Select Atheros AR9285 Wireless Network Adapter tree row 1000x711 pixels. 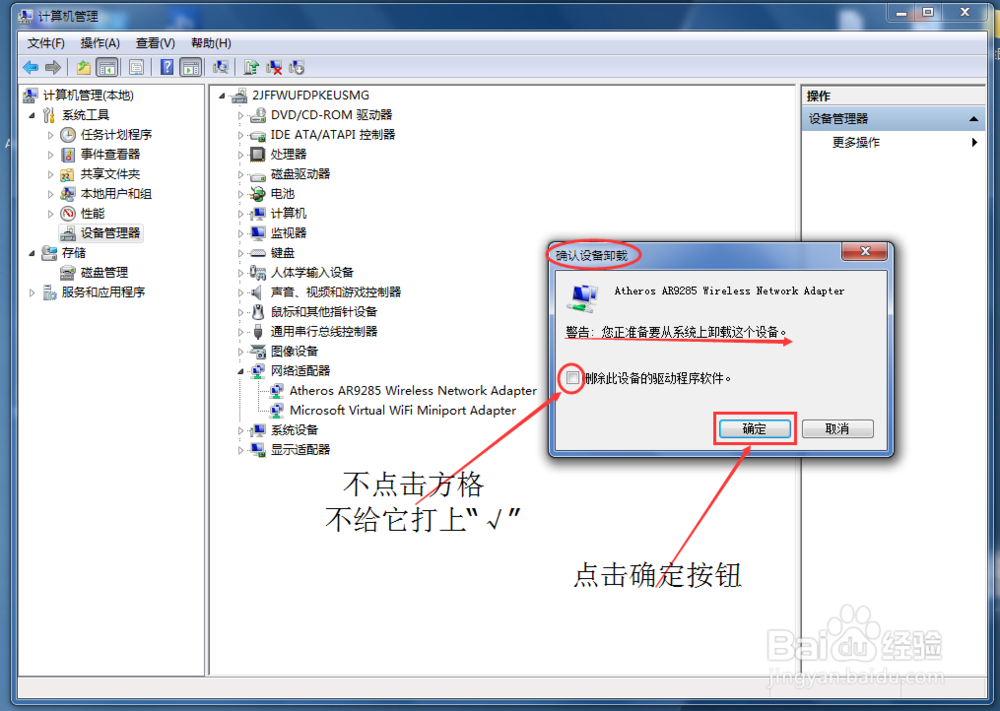tap(413, 391)
